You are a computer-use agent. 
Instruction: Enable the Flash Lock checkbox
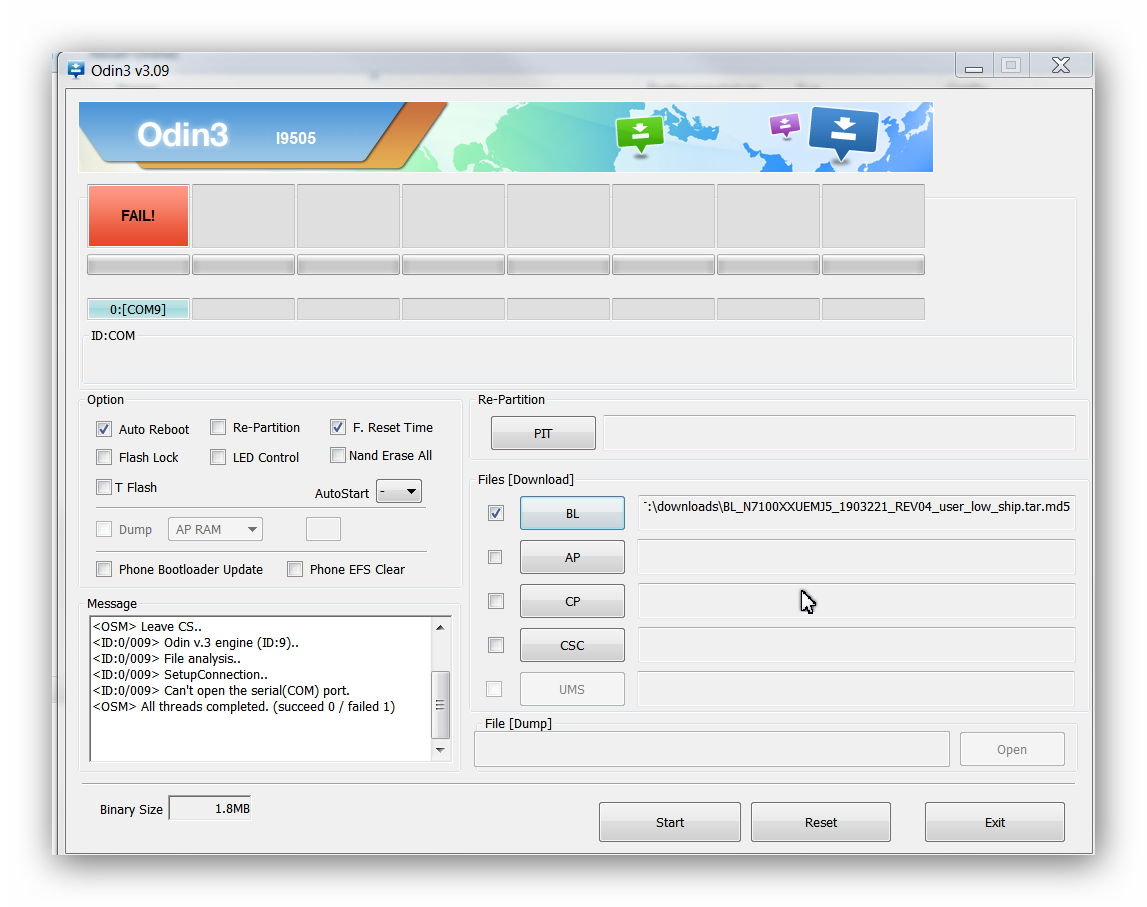click(104, 457)
